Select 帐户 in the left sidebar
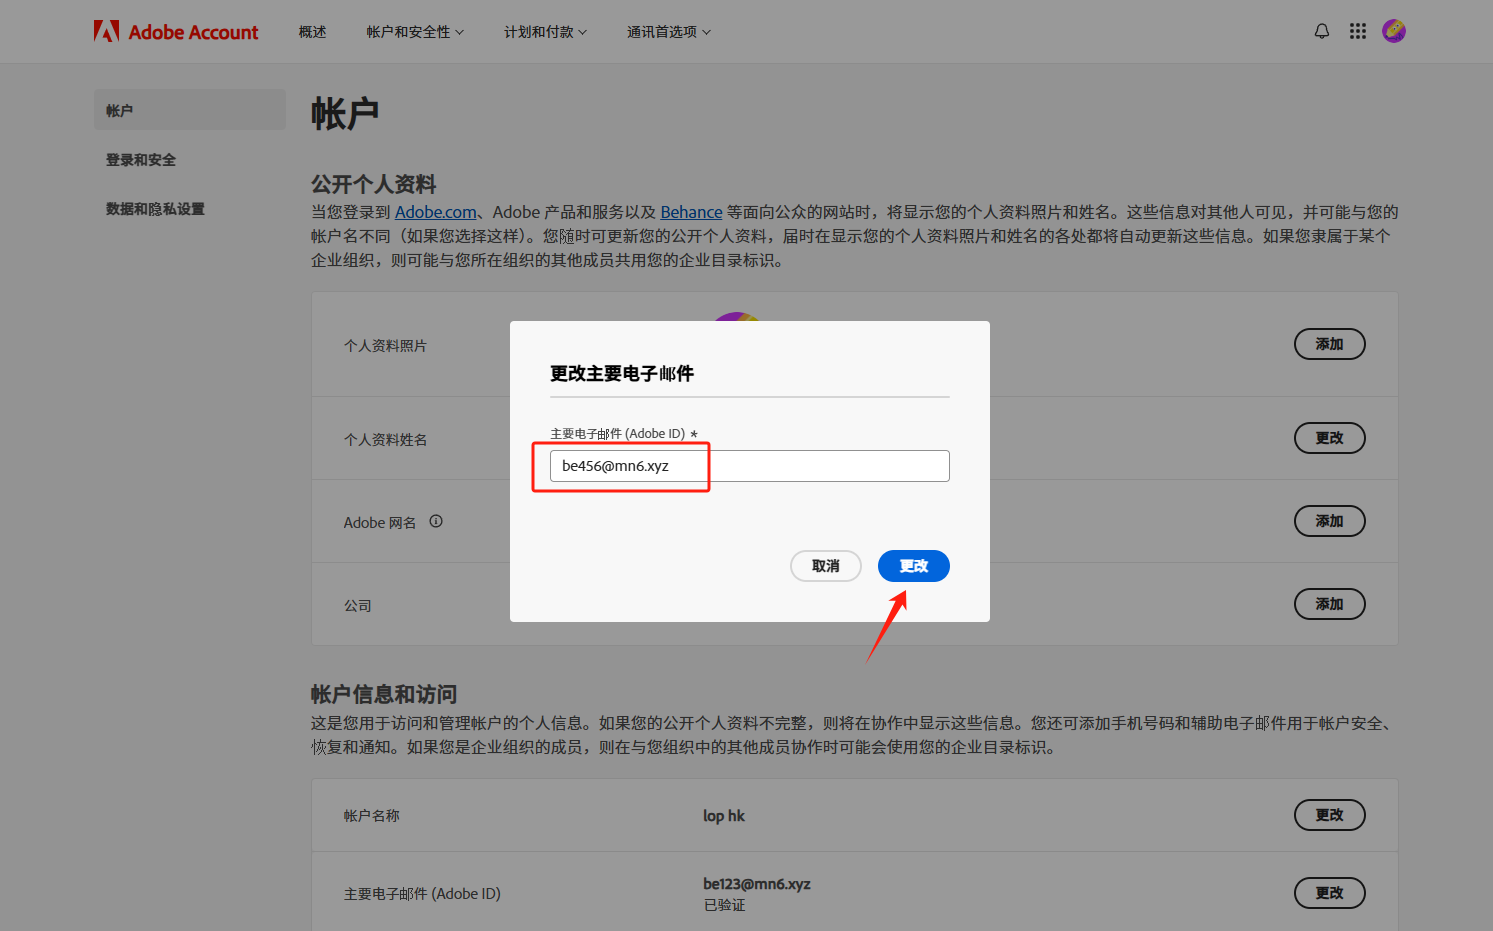Image resolution: width=1493 pixels, height=931 pixels. (x=190, y=110)
